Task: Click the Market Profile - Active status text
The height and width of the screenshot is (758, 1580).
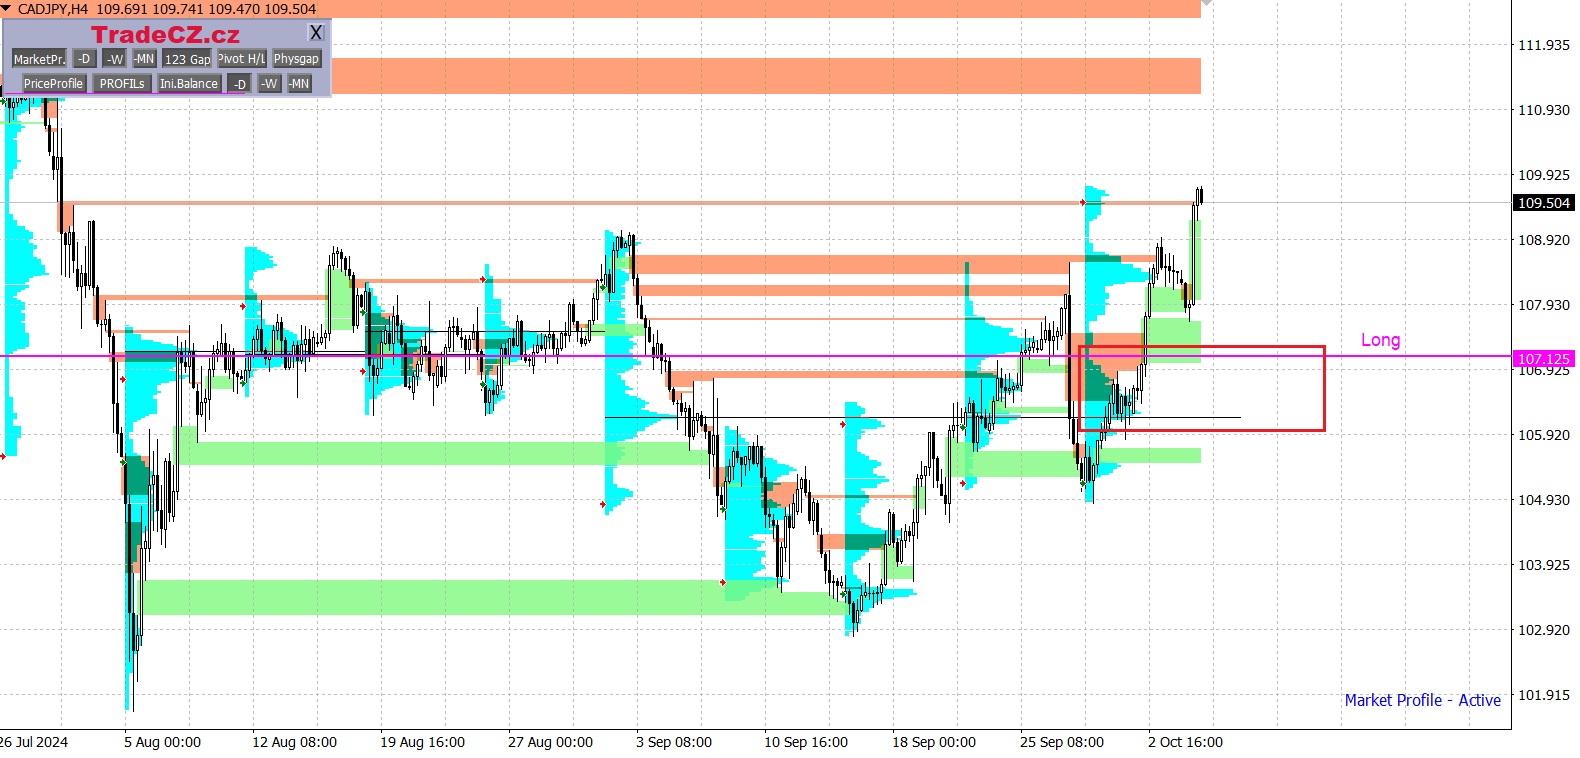Action: point(1422,700)
